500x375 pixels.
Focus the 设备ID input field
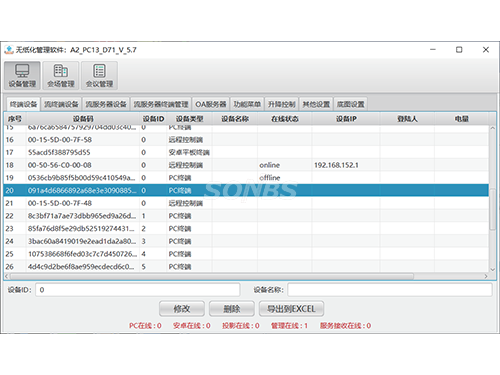pyautogui.click(x=138, y=290)
